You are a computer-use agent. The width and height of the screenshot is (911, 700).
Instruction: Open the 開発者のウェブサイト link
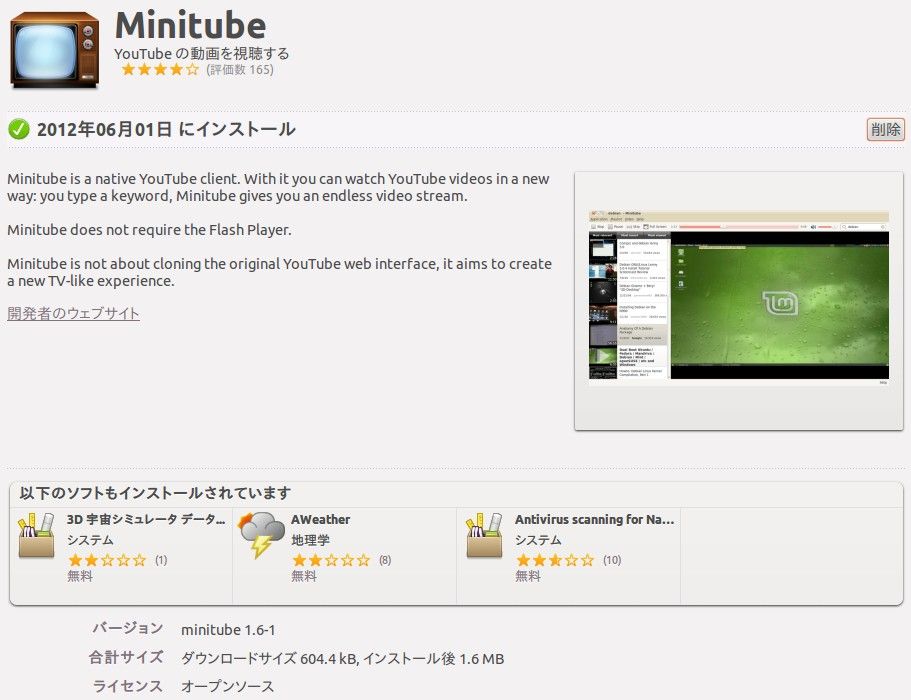coord(73,313)
